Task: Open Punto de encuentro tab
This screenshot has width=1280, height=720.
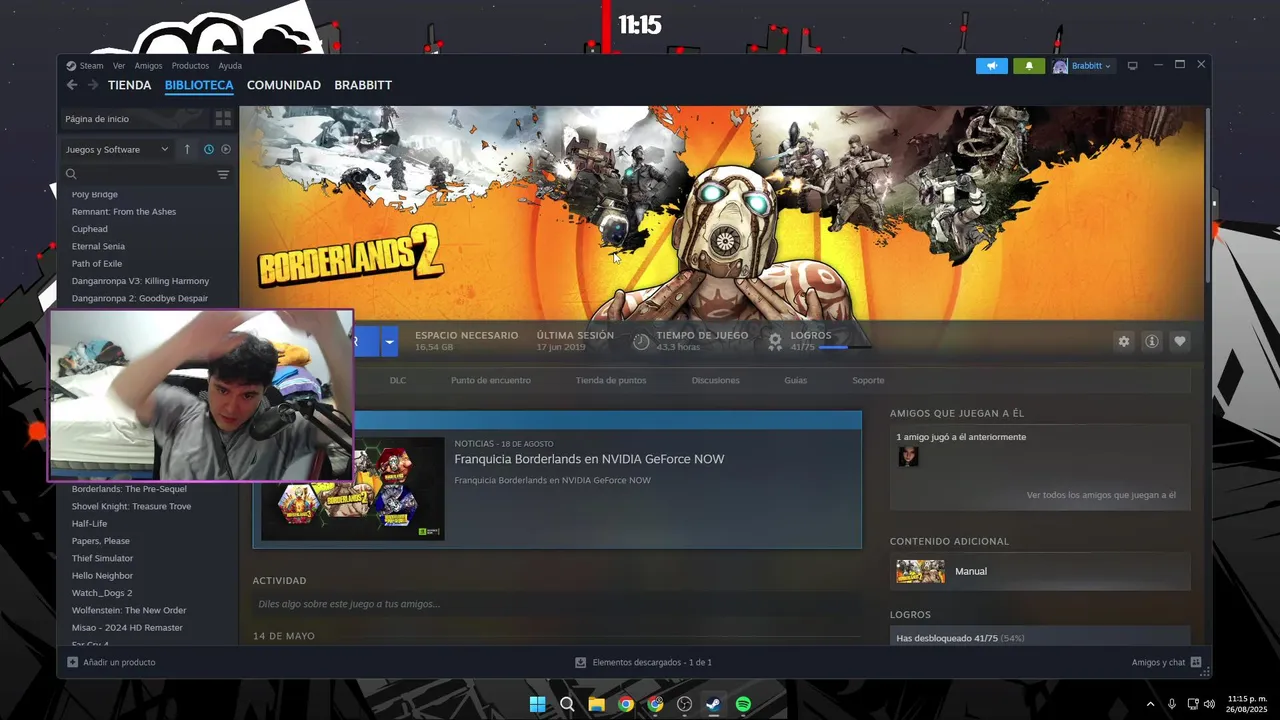Action: coord(491,380)
